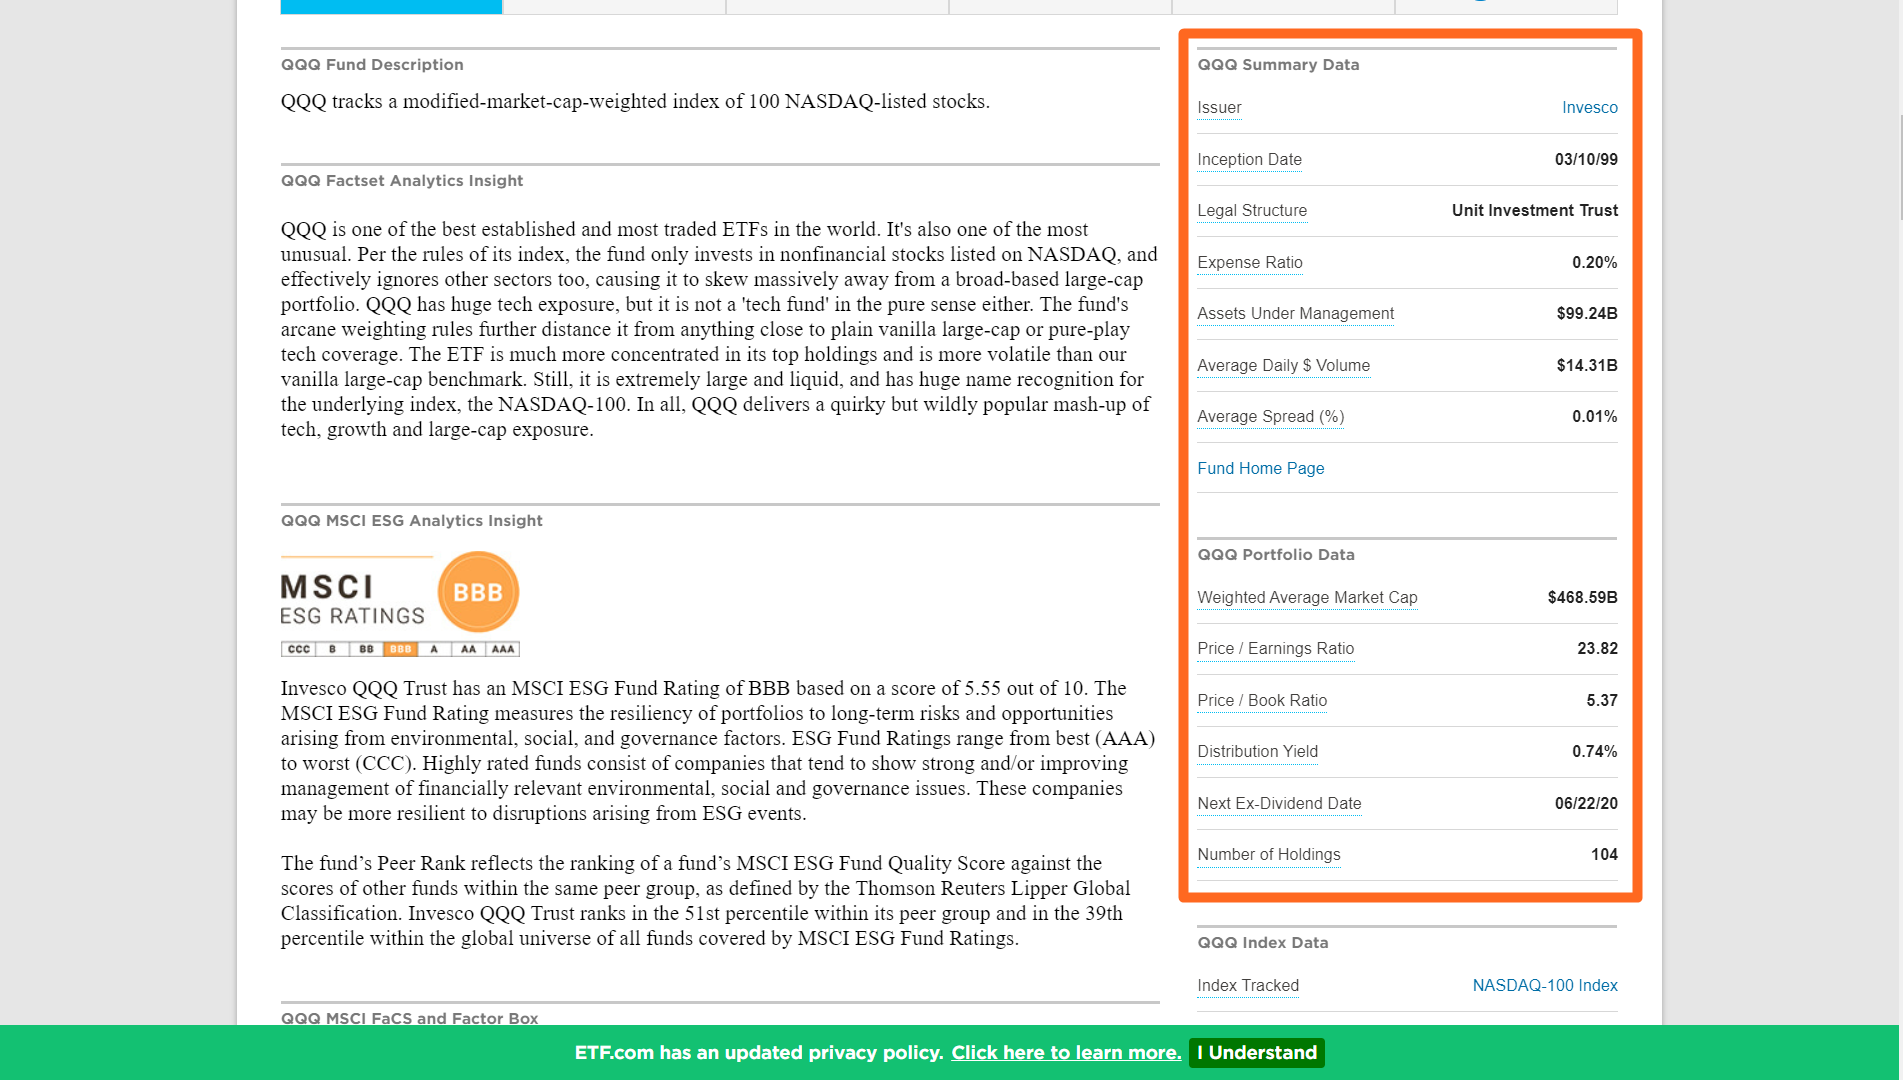Click the Distribution Yield label
Image resolution: width=1903 pixels, height=1080 pixels.
pyautogui.click(x=1257, y=751)
